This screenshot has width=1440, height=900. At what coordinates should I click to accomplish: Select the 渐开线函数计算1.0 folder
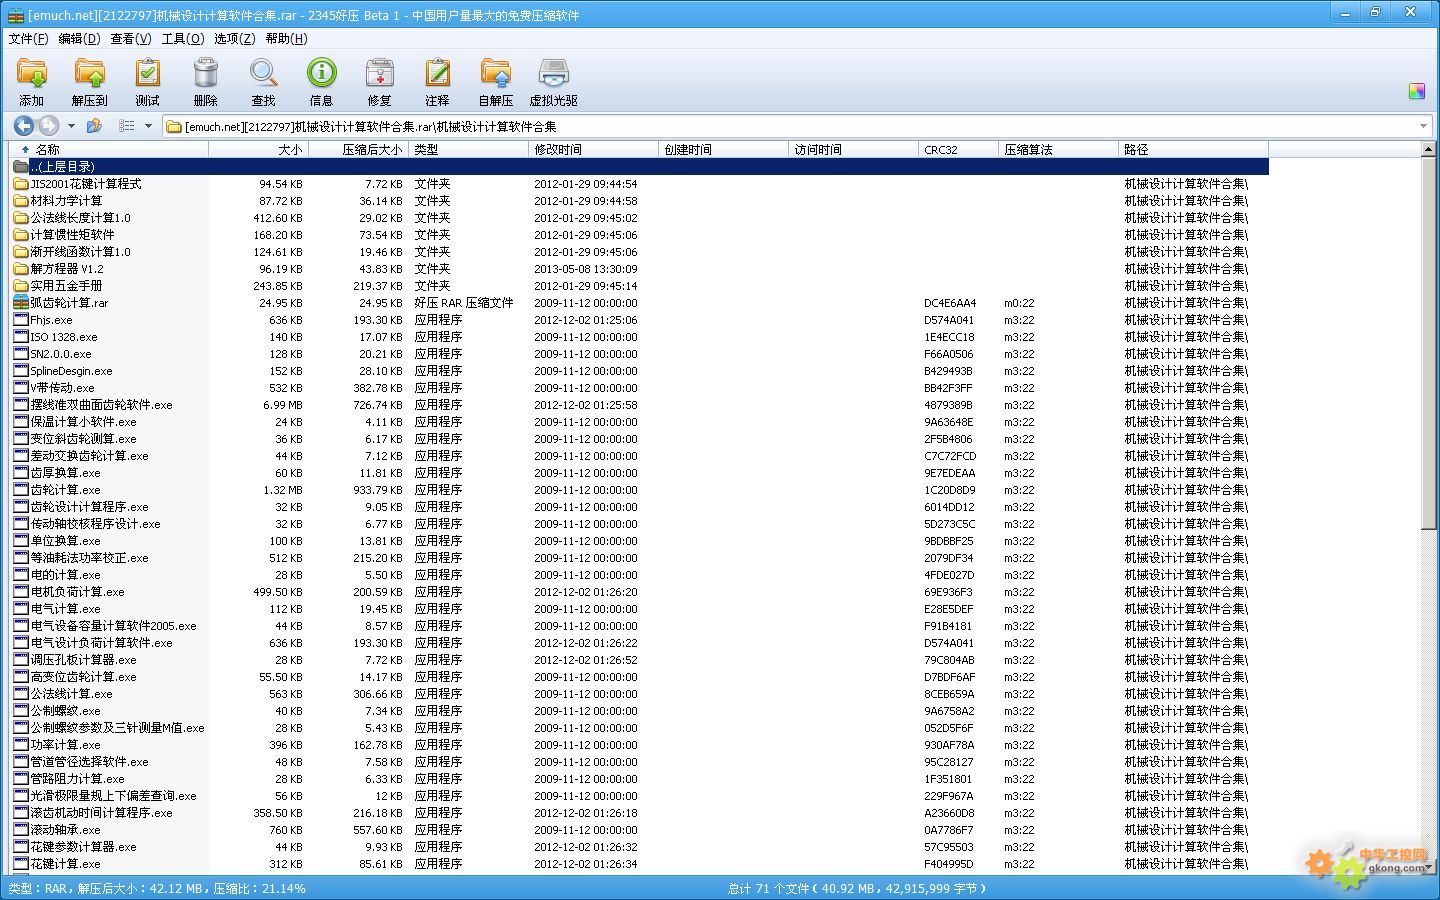(x=80, y=252)
